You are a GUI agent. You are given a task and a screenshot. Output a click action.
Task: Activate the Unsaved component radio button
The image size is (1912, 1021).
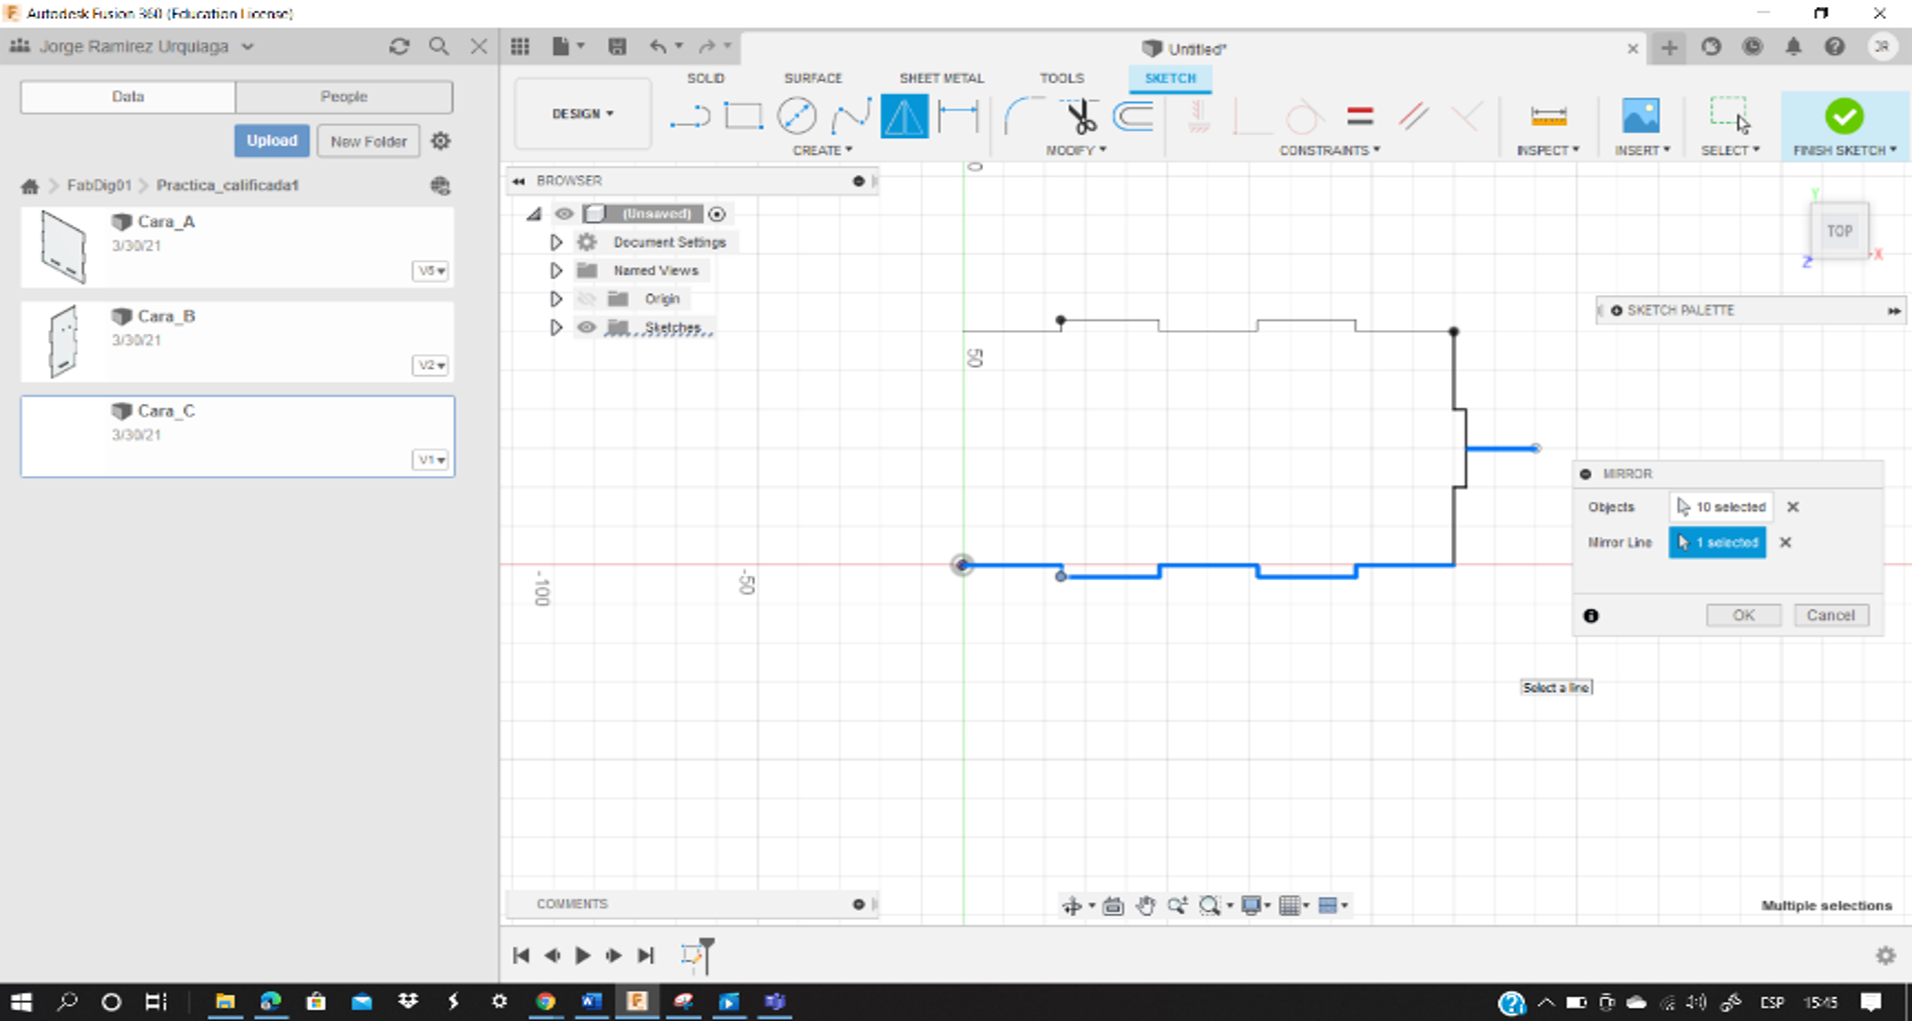717,214
